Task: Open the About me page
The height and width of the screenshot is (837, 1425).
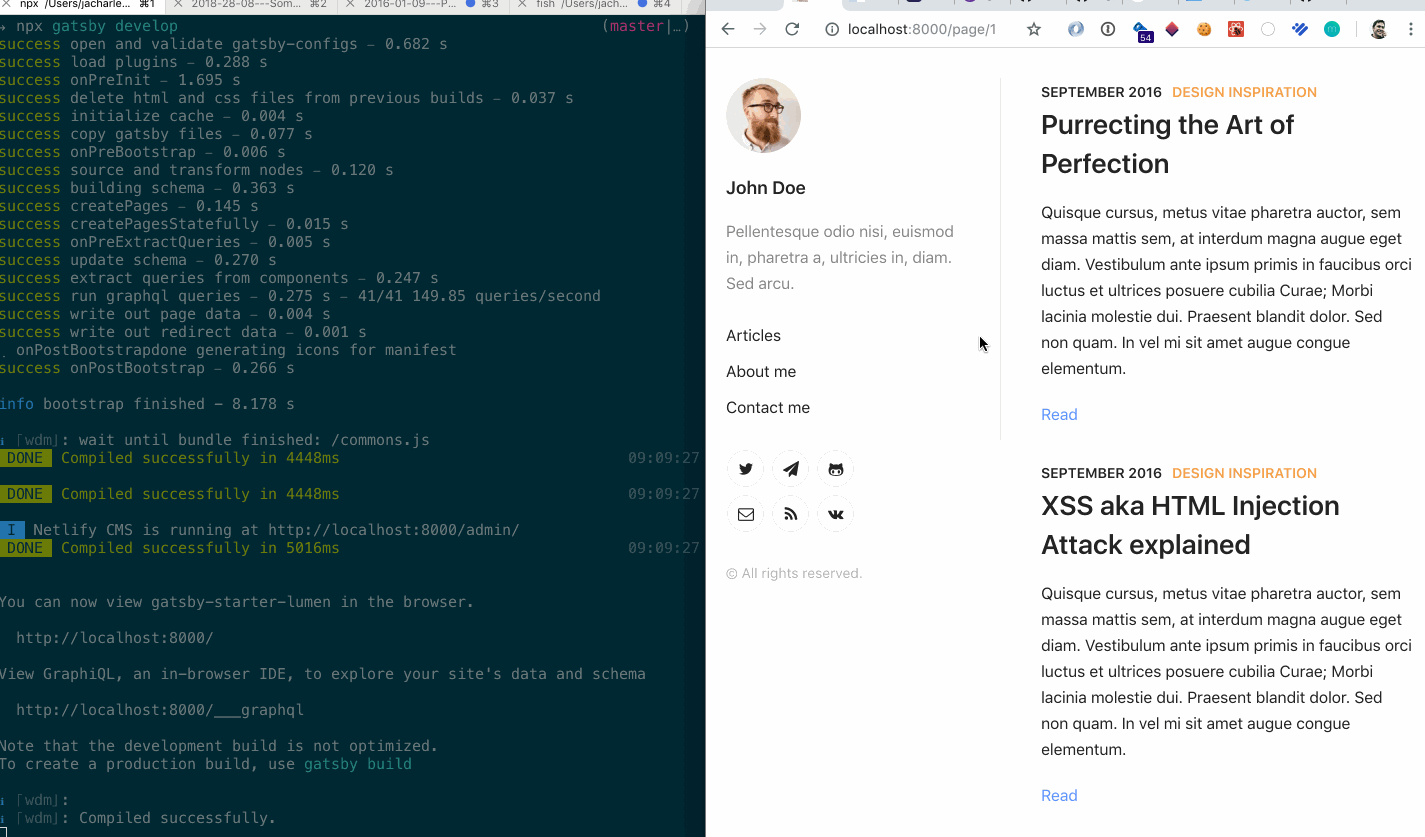Action: pos(761,371)
